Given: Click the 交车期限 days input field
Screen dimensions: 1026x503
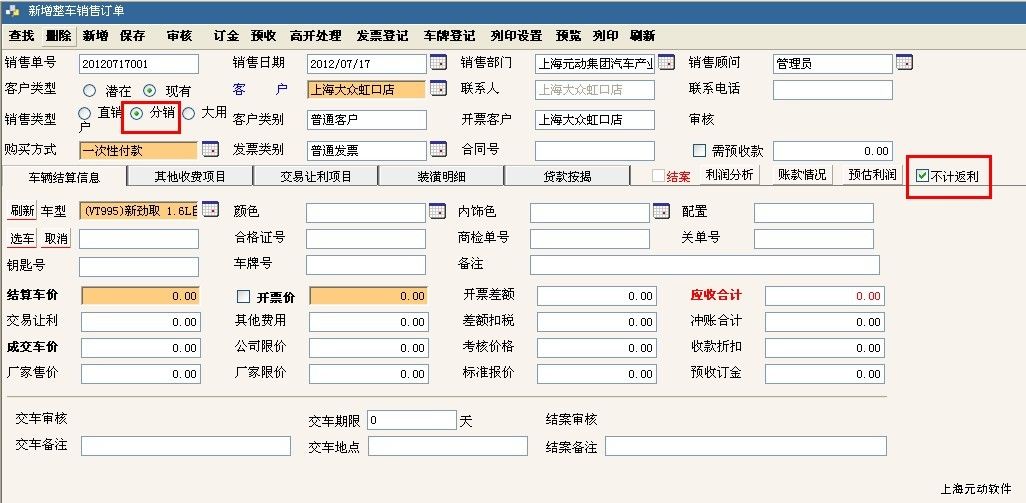Looking at the screenshot, I should [x=411, y=420].
